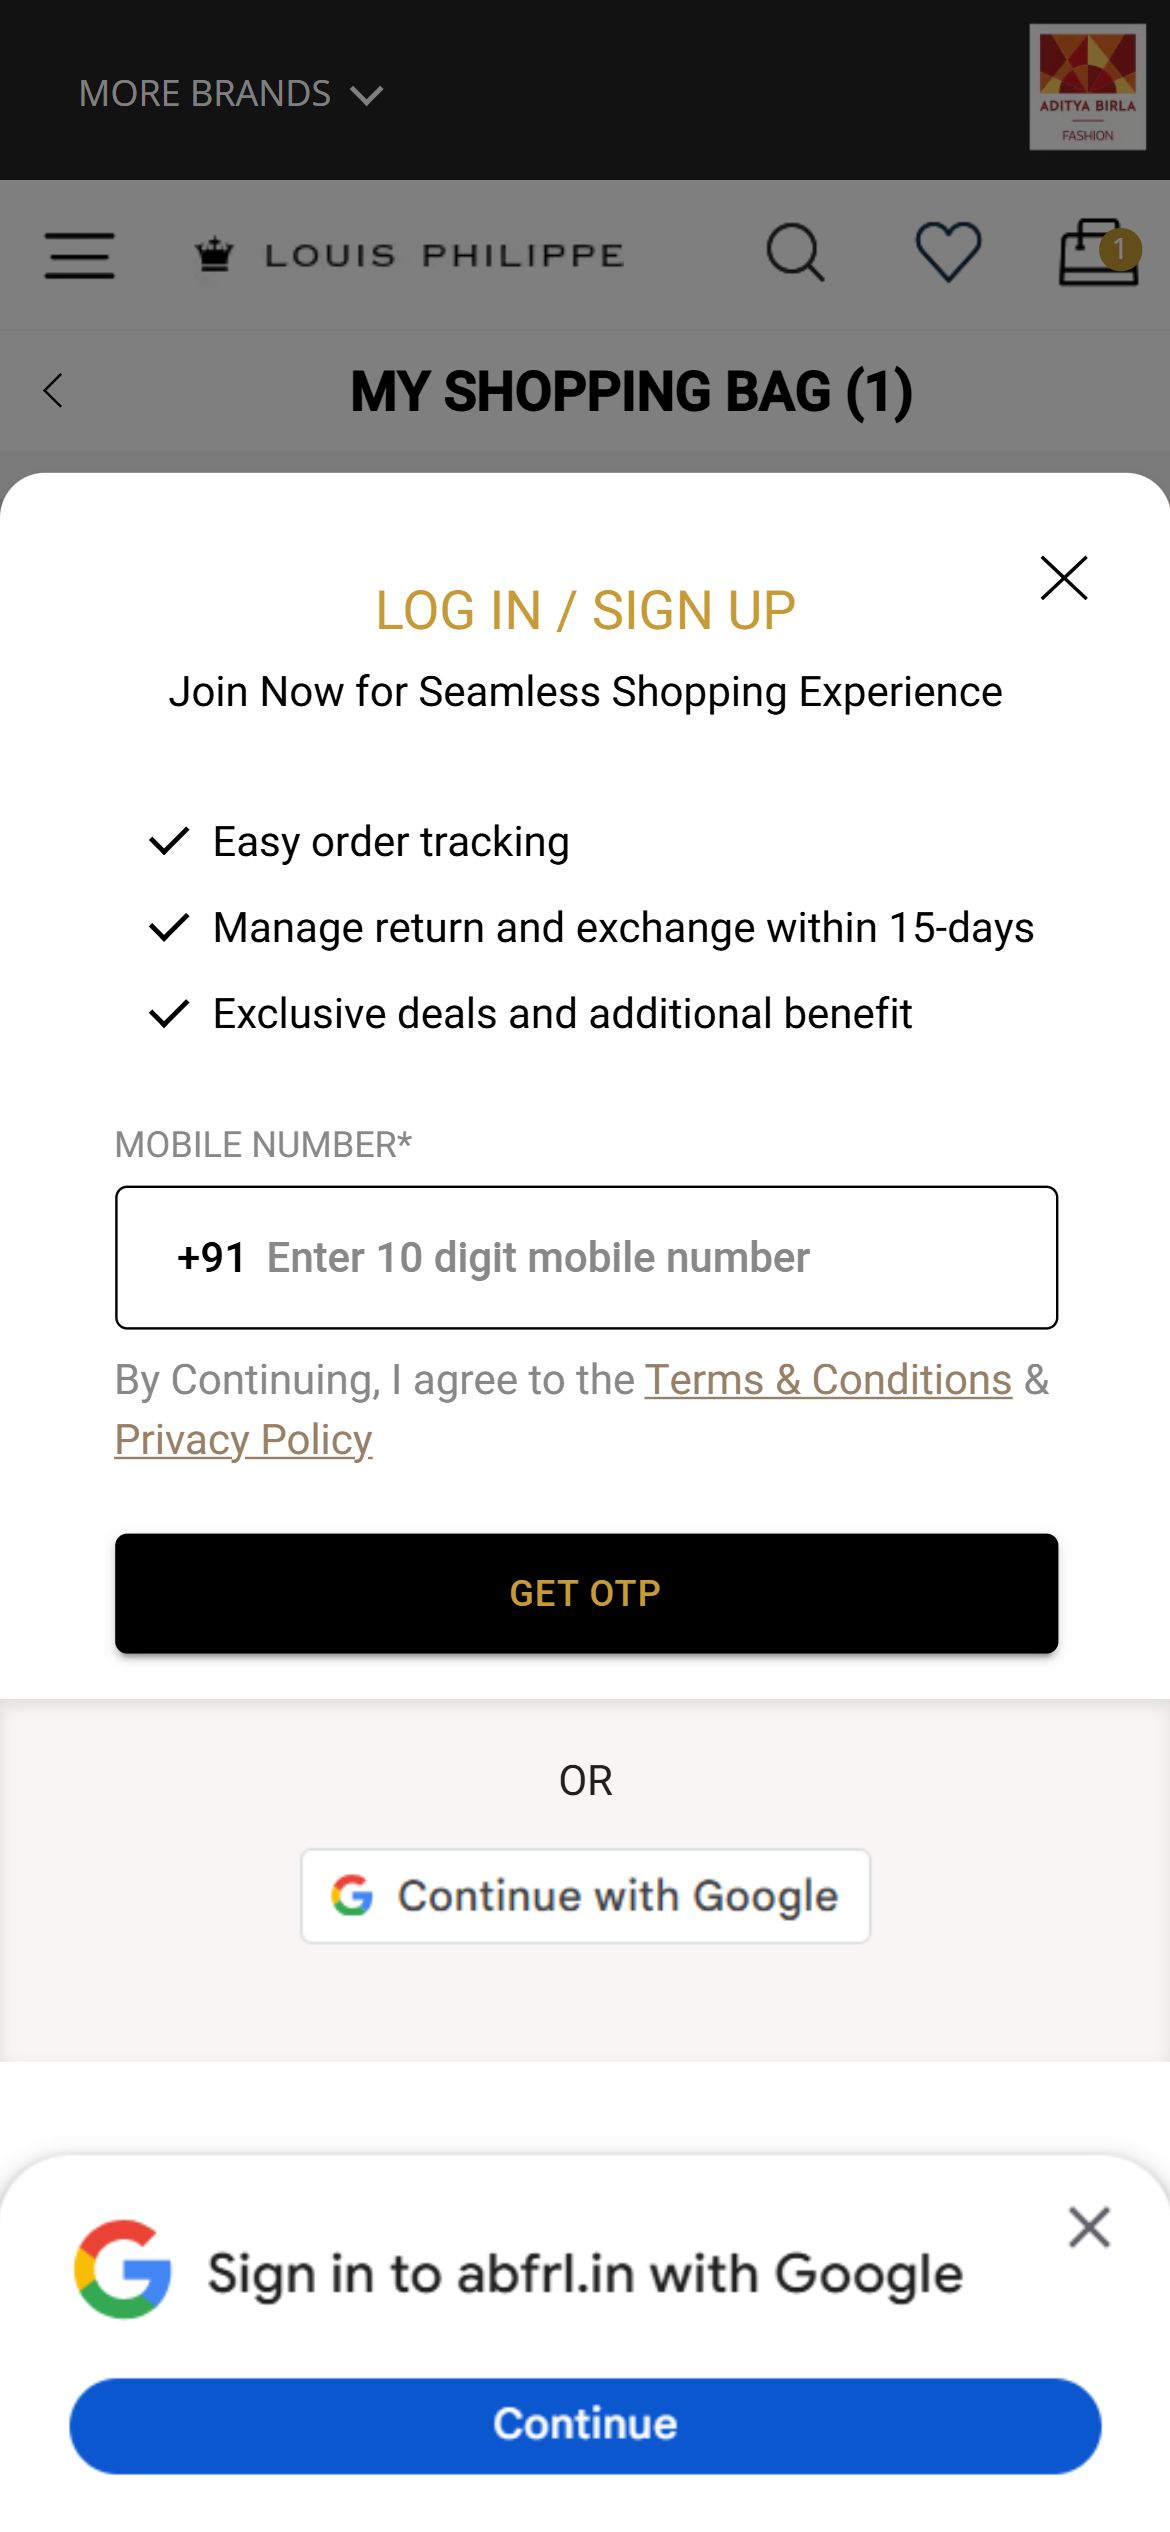The image size is (1170, 2532).
Task: Open the wishlist heart icon
Action: point(948,252)
